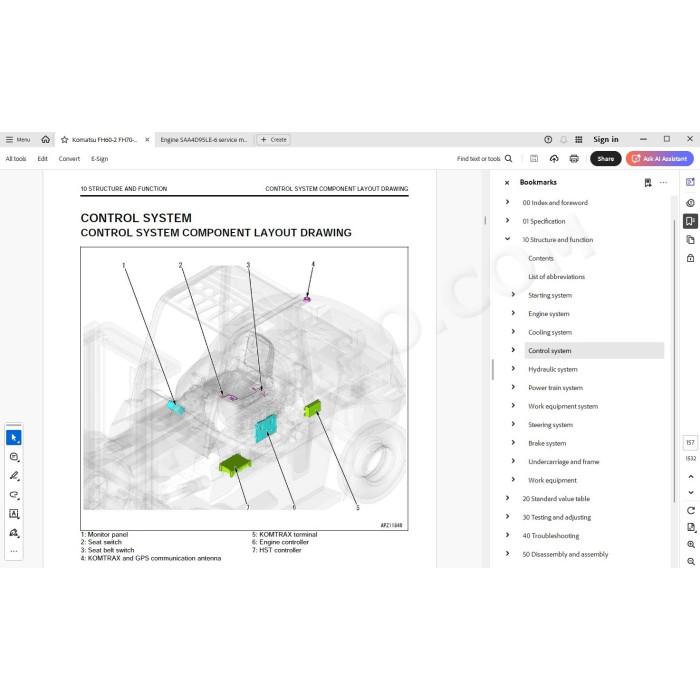The width and height of the screenshot is (700, 700).
Task: Open more tools ellipsis in left toolbar
Action: tap(14, 551)
